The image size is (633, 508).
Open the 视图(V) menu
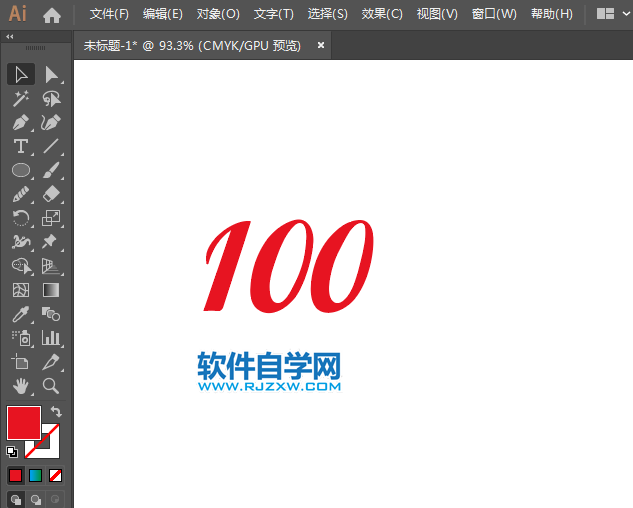coord(437,14)
